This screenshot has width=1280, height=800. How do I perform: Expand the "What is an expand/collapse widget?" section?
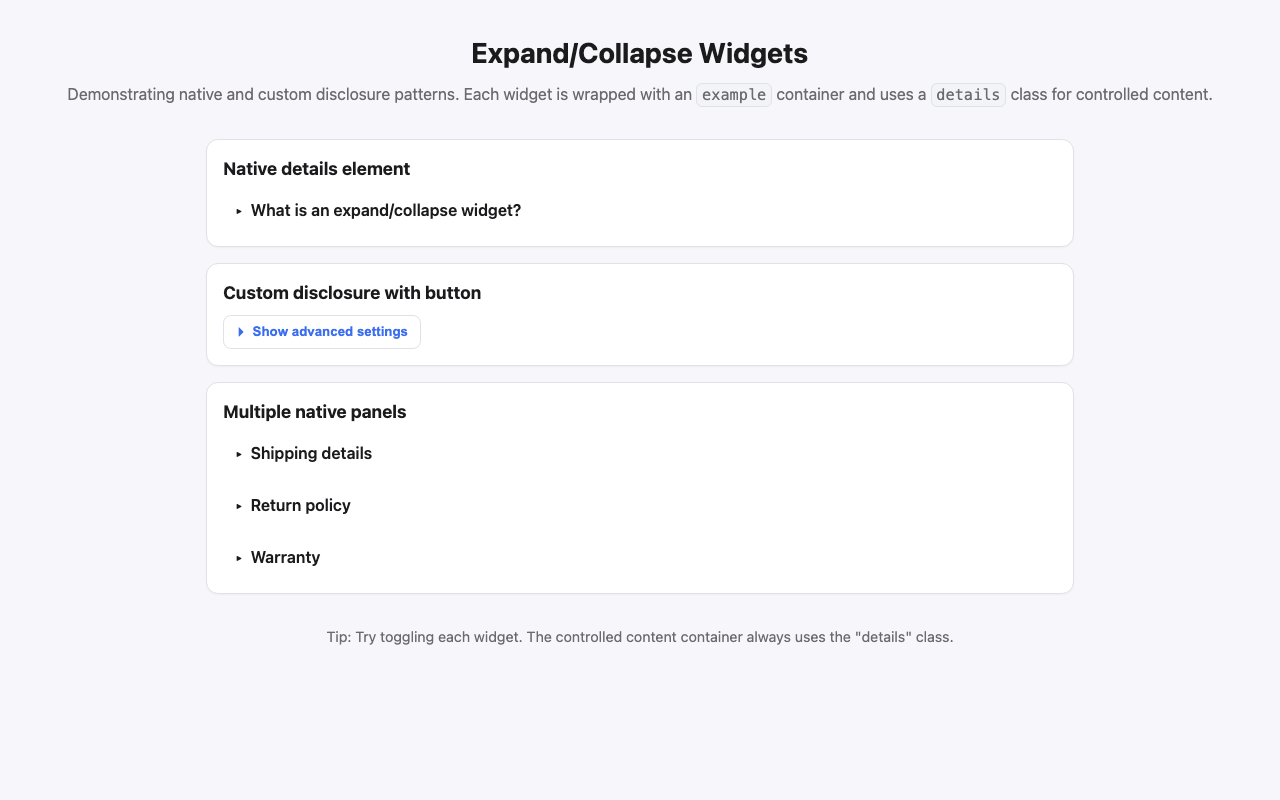pyautogui.click(x=386, y=210)
